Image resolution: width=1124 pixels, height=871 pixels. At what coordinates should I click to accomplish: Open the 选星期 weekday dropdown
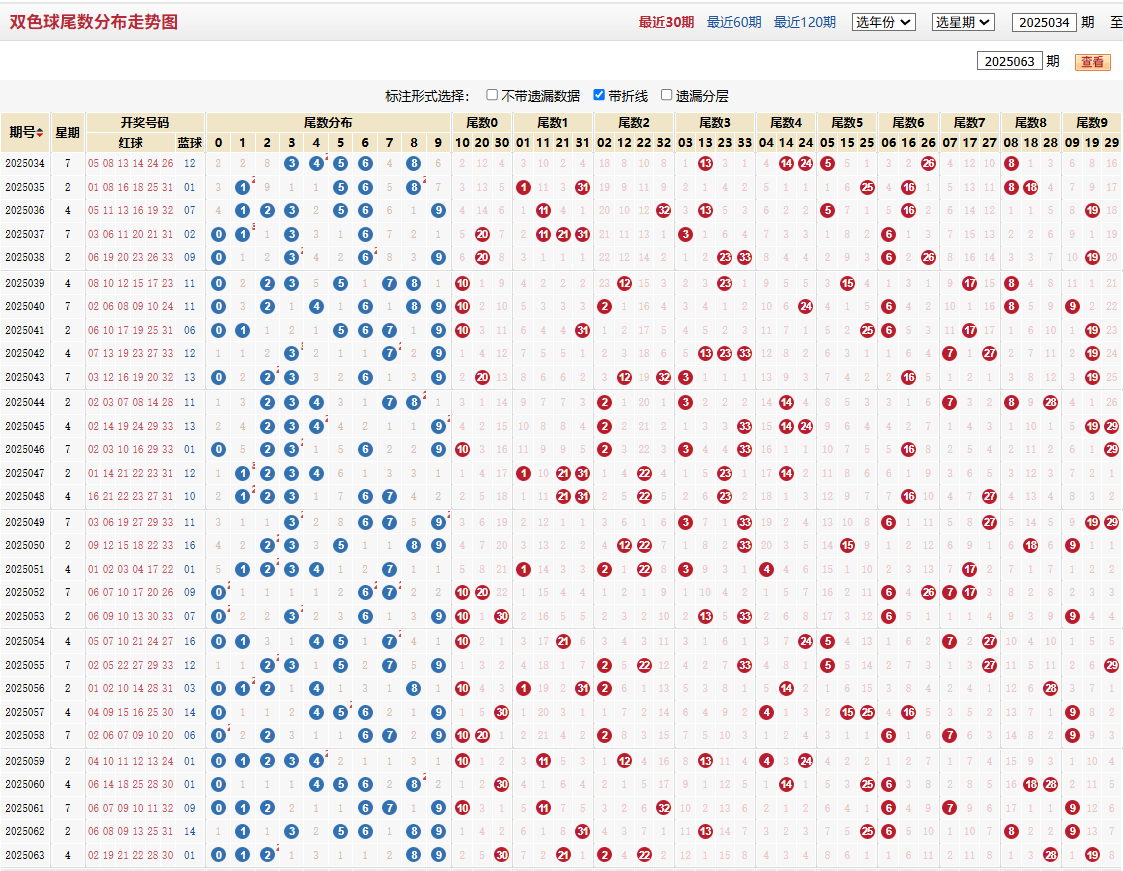pos(963,22)
